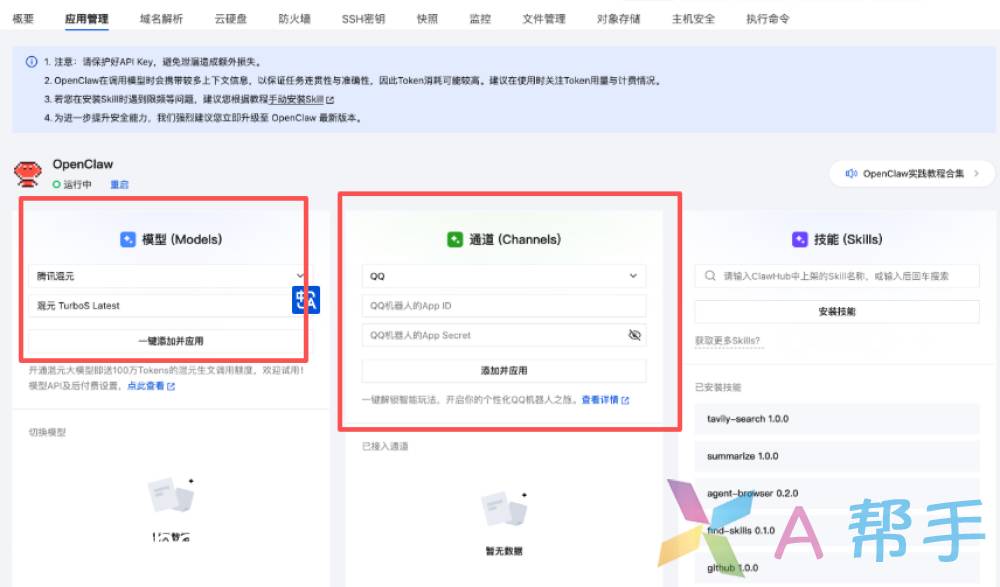Image resolution: width=1000 pixels, height=587 pixels.
Task: Click the green Channels section icon
Action: tap(455, 240)
